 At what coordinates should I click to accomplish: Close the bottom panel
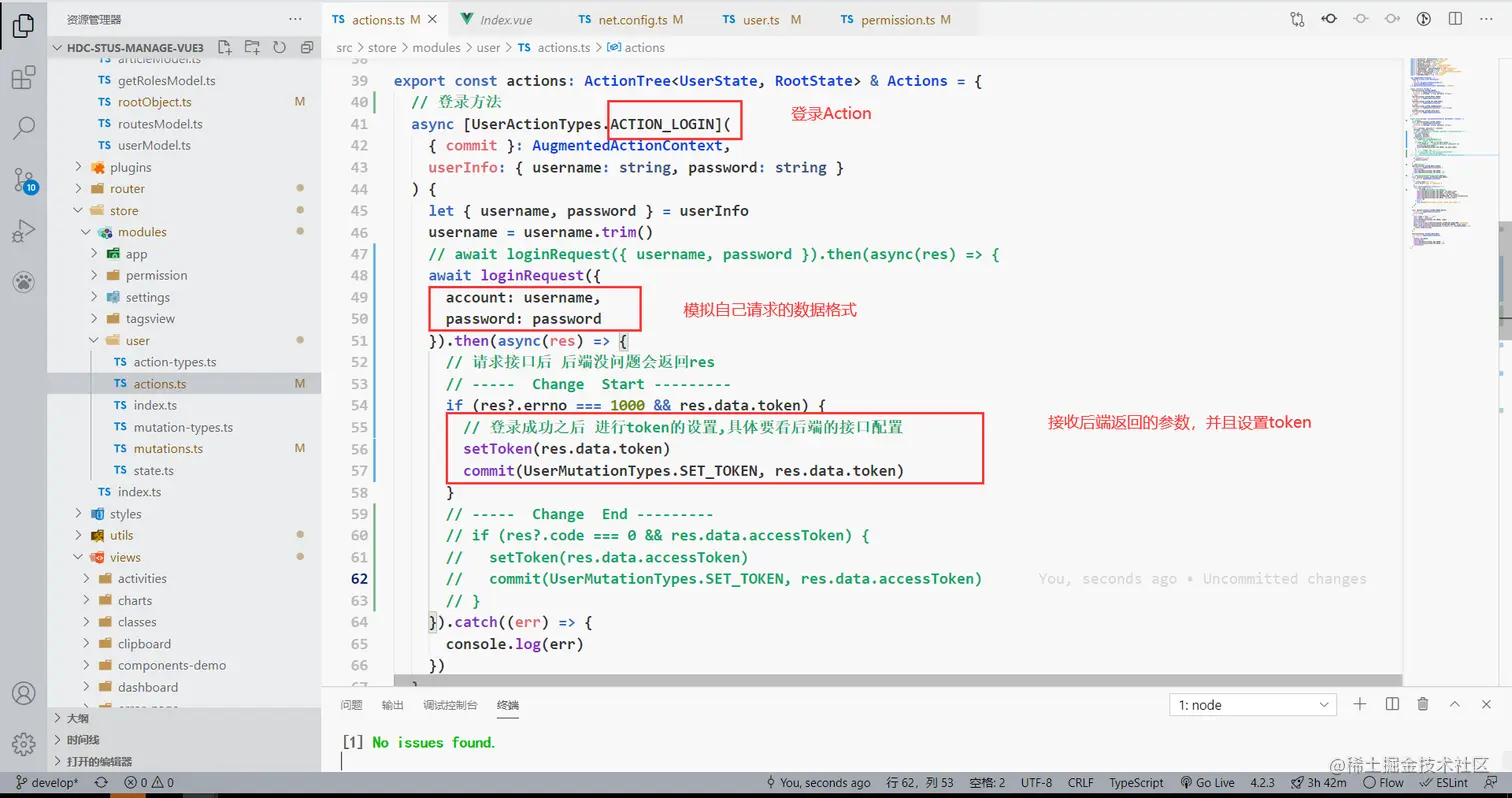tap(1487, 705)
